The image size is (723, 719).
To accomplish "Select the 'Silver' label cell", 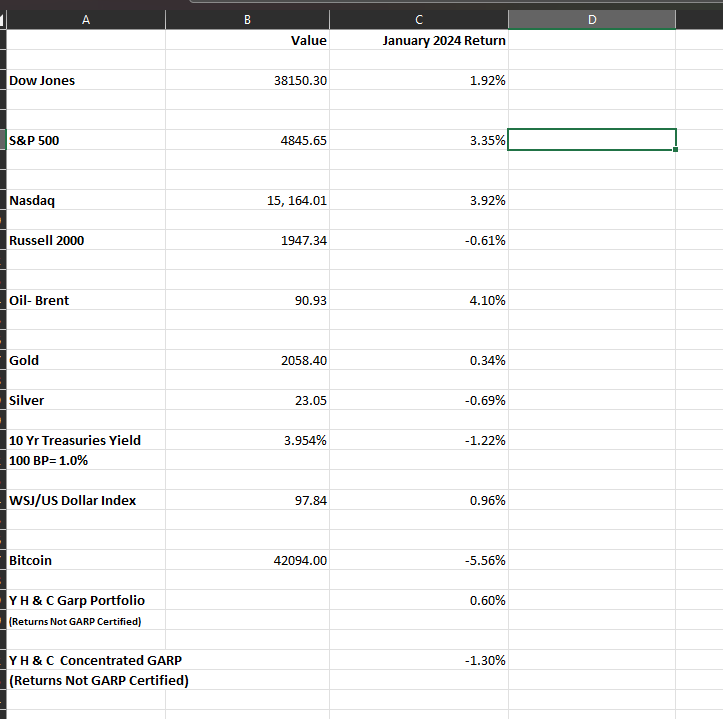I will click(x=86, y=400).
